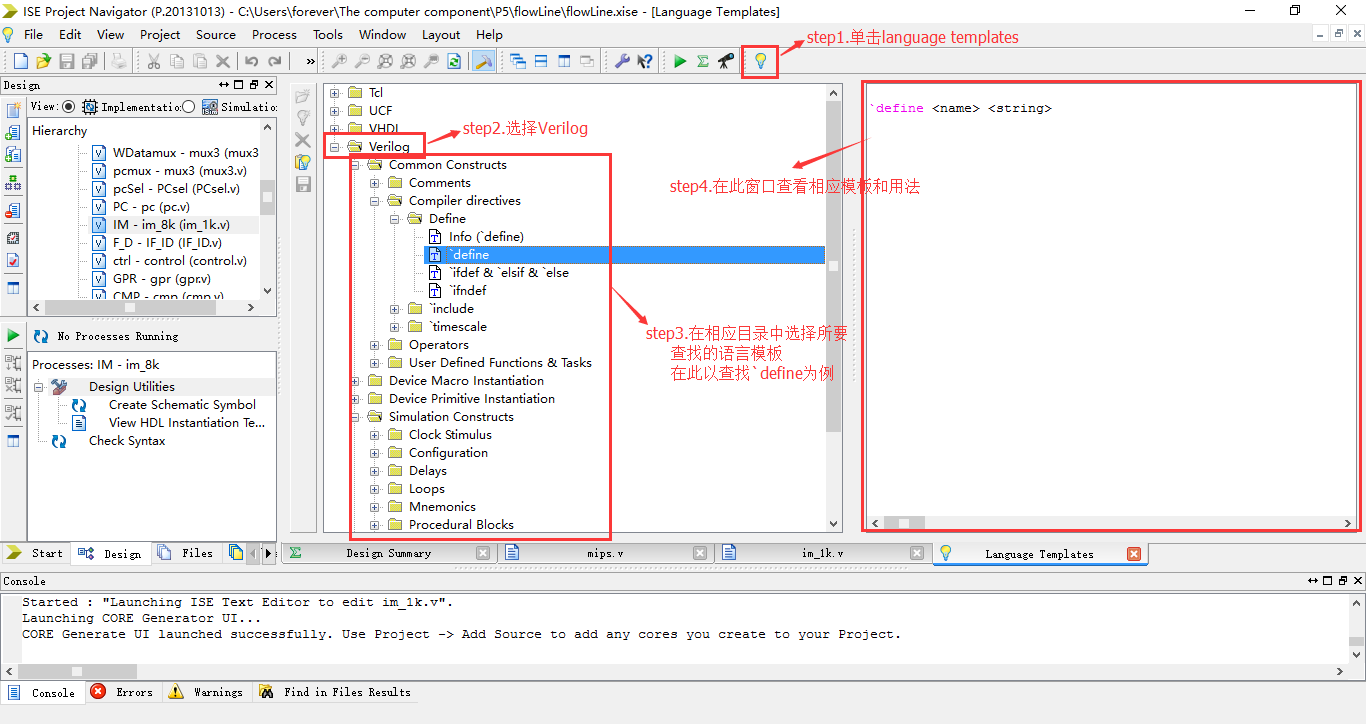This screenshot has width=1366, height=724.
Task: Click the Tile Horizontally windows icon
Action: 541,61
